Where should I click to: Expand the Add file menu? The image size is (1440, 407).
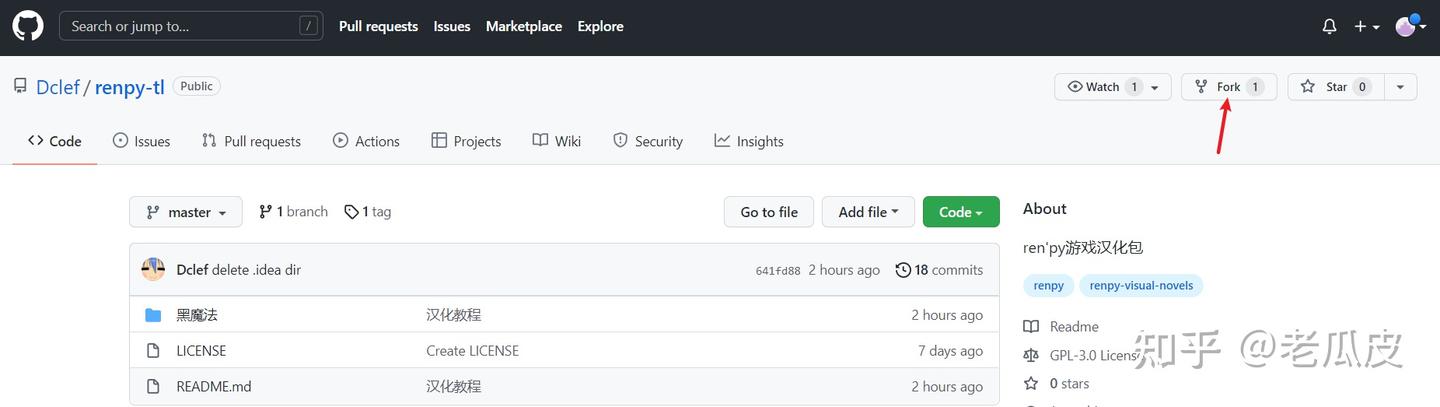tap(868, 212)
